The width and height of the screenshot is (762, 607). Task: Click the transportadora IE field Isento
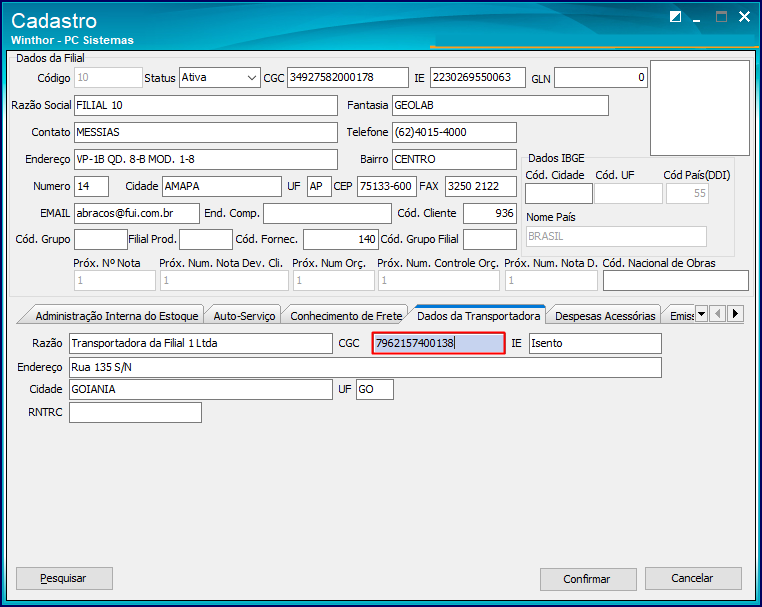point(595,344)
